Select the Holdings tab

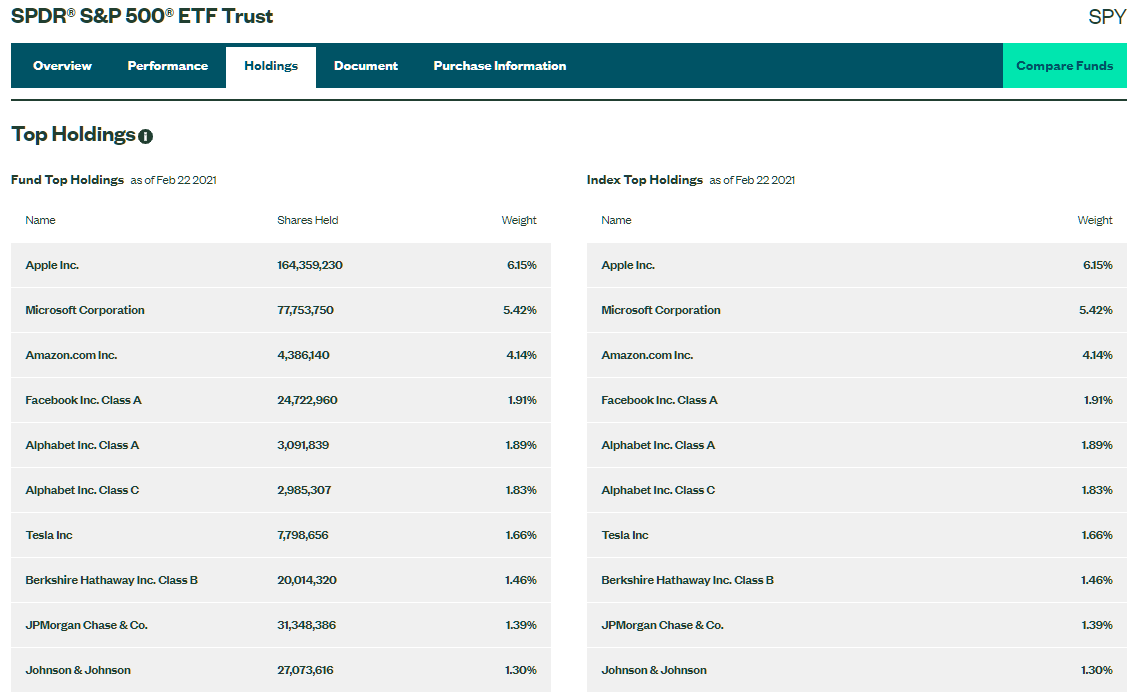click(x=271, y=66)
